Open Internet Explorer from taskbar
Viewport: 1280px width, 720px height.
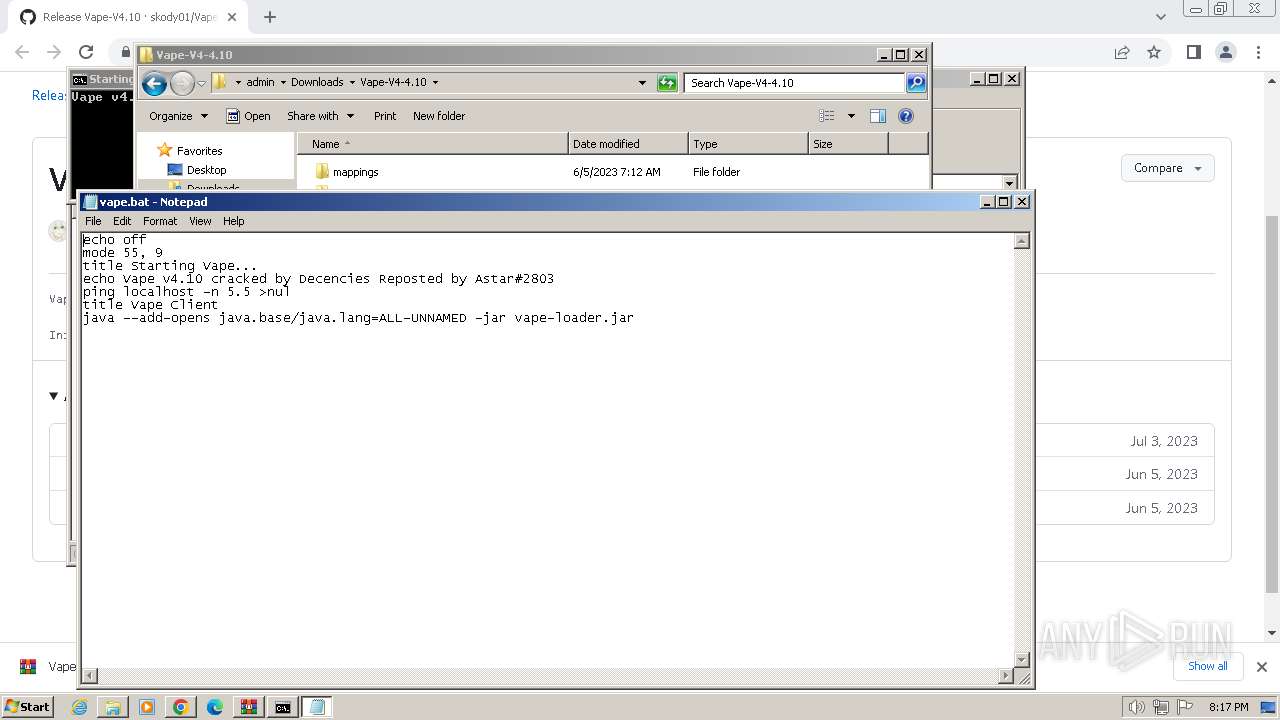79,707
